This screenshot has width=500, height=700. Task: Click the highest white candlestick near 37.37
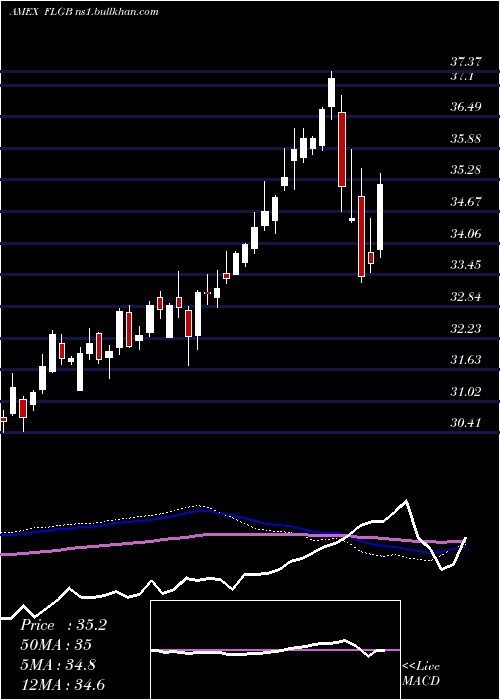tap(331, 92)
